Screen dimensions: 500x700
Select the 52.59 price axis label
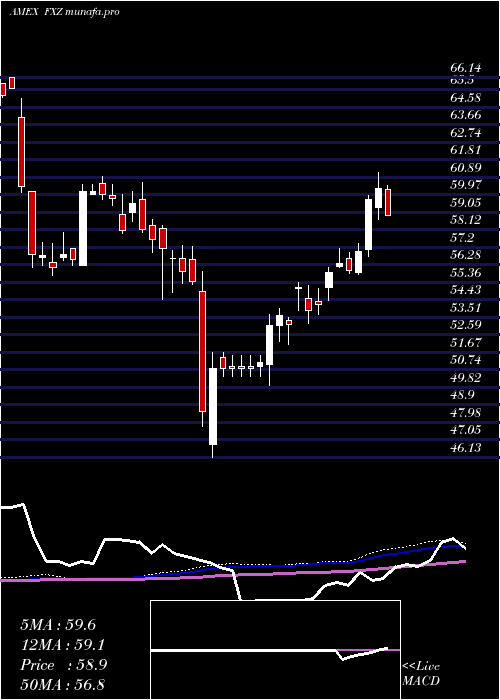(x=466, y=325)
